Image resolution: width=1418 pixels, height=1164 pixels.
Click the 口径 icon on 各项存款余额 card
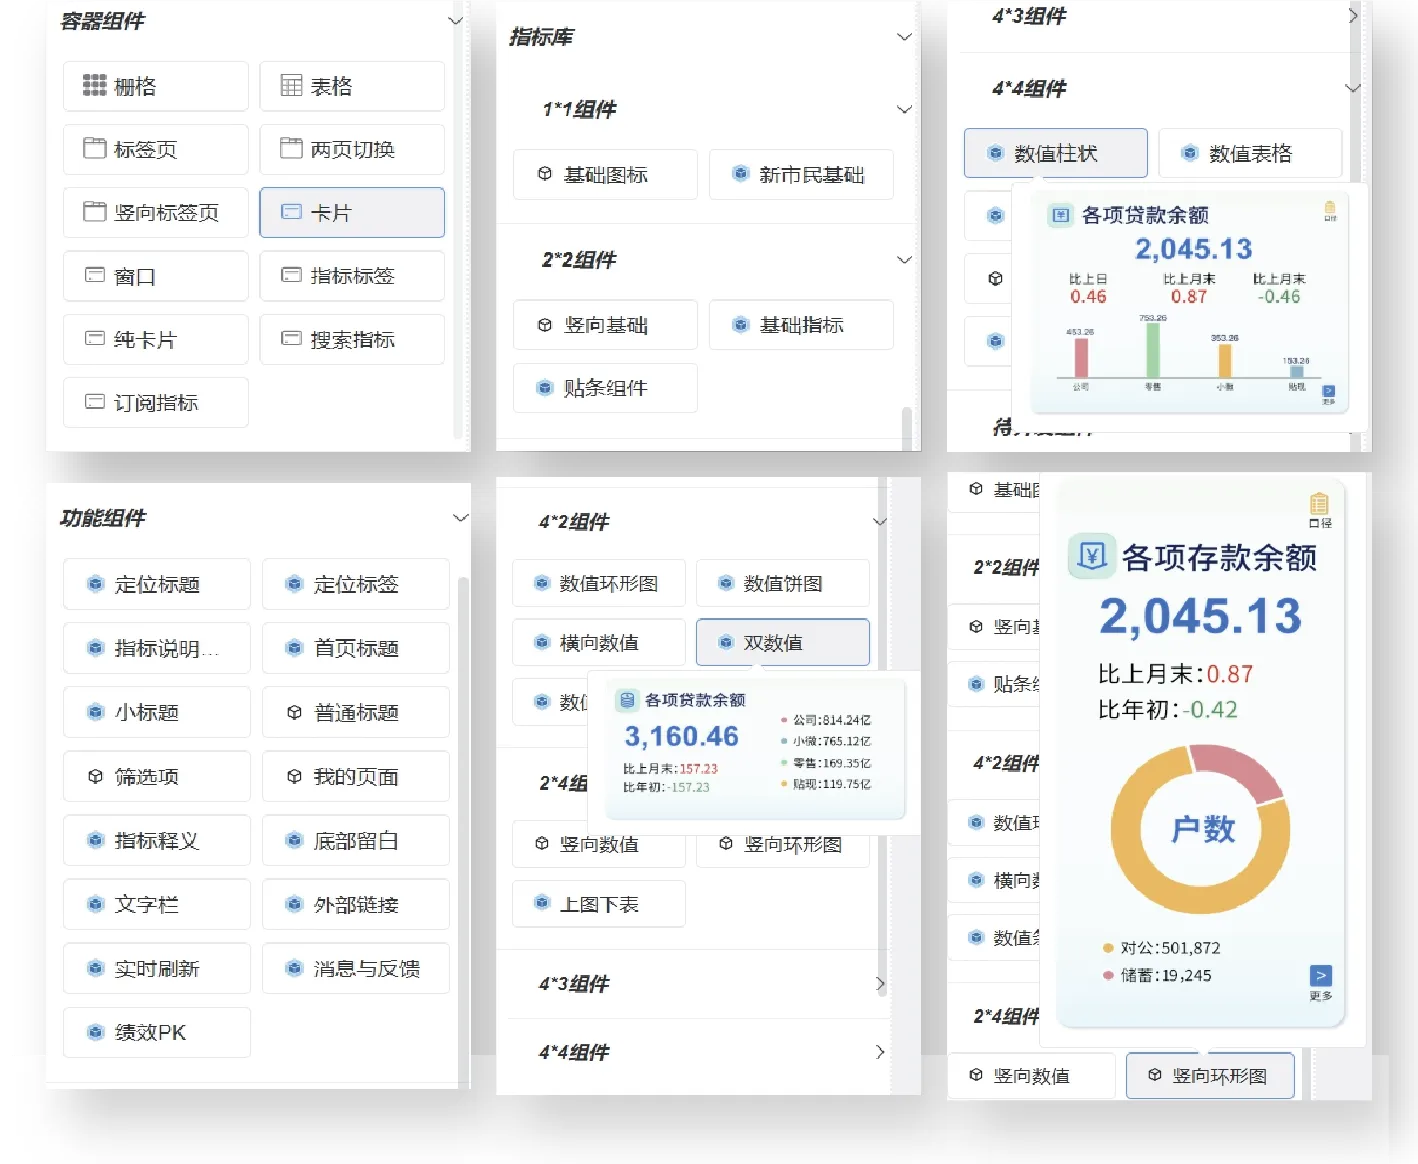click(1319, 506)
